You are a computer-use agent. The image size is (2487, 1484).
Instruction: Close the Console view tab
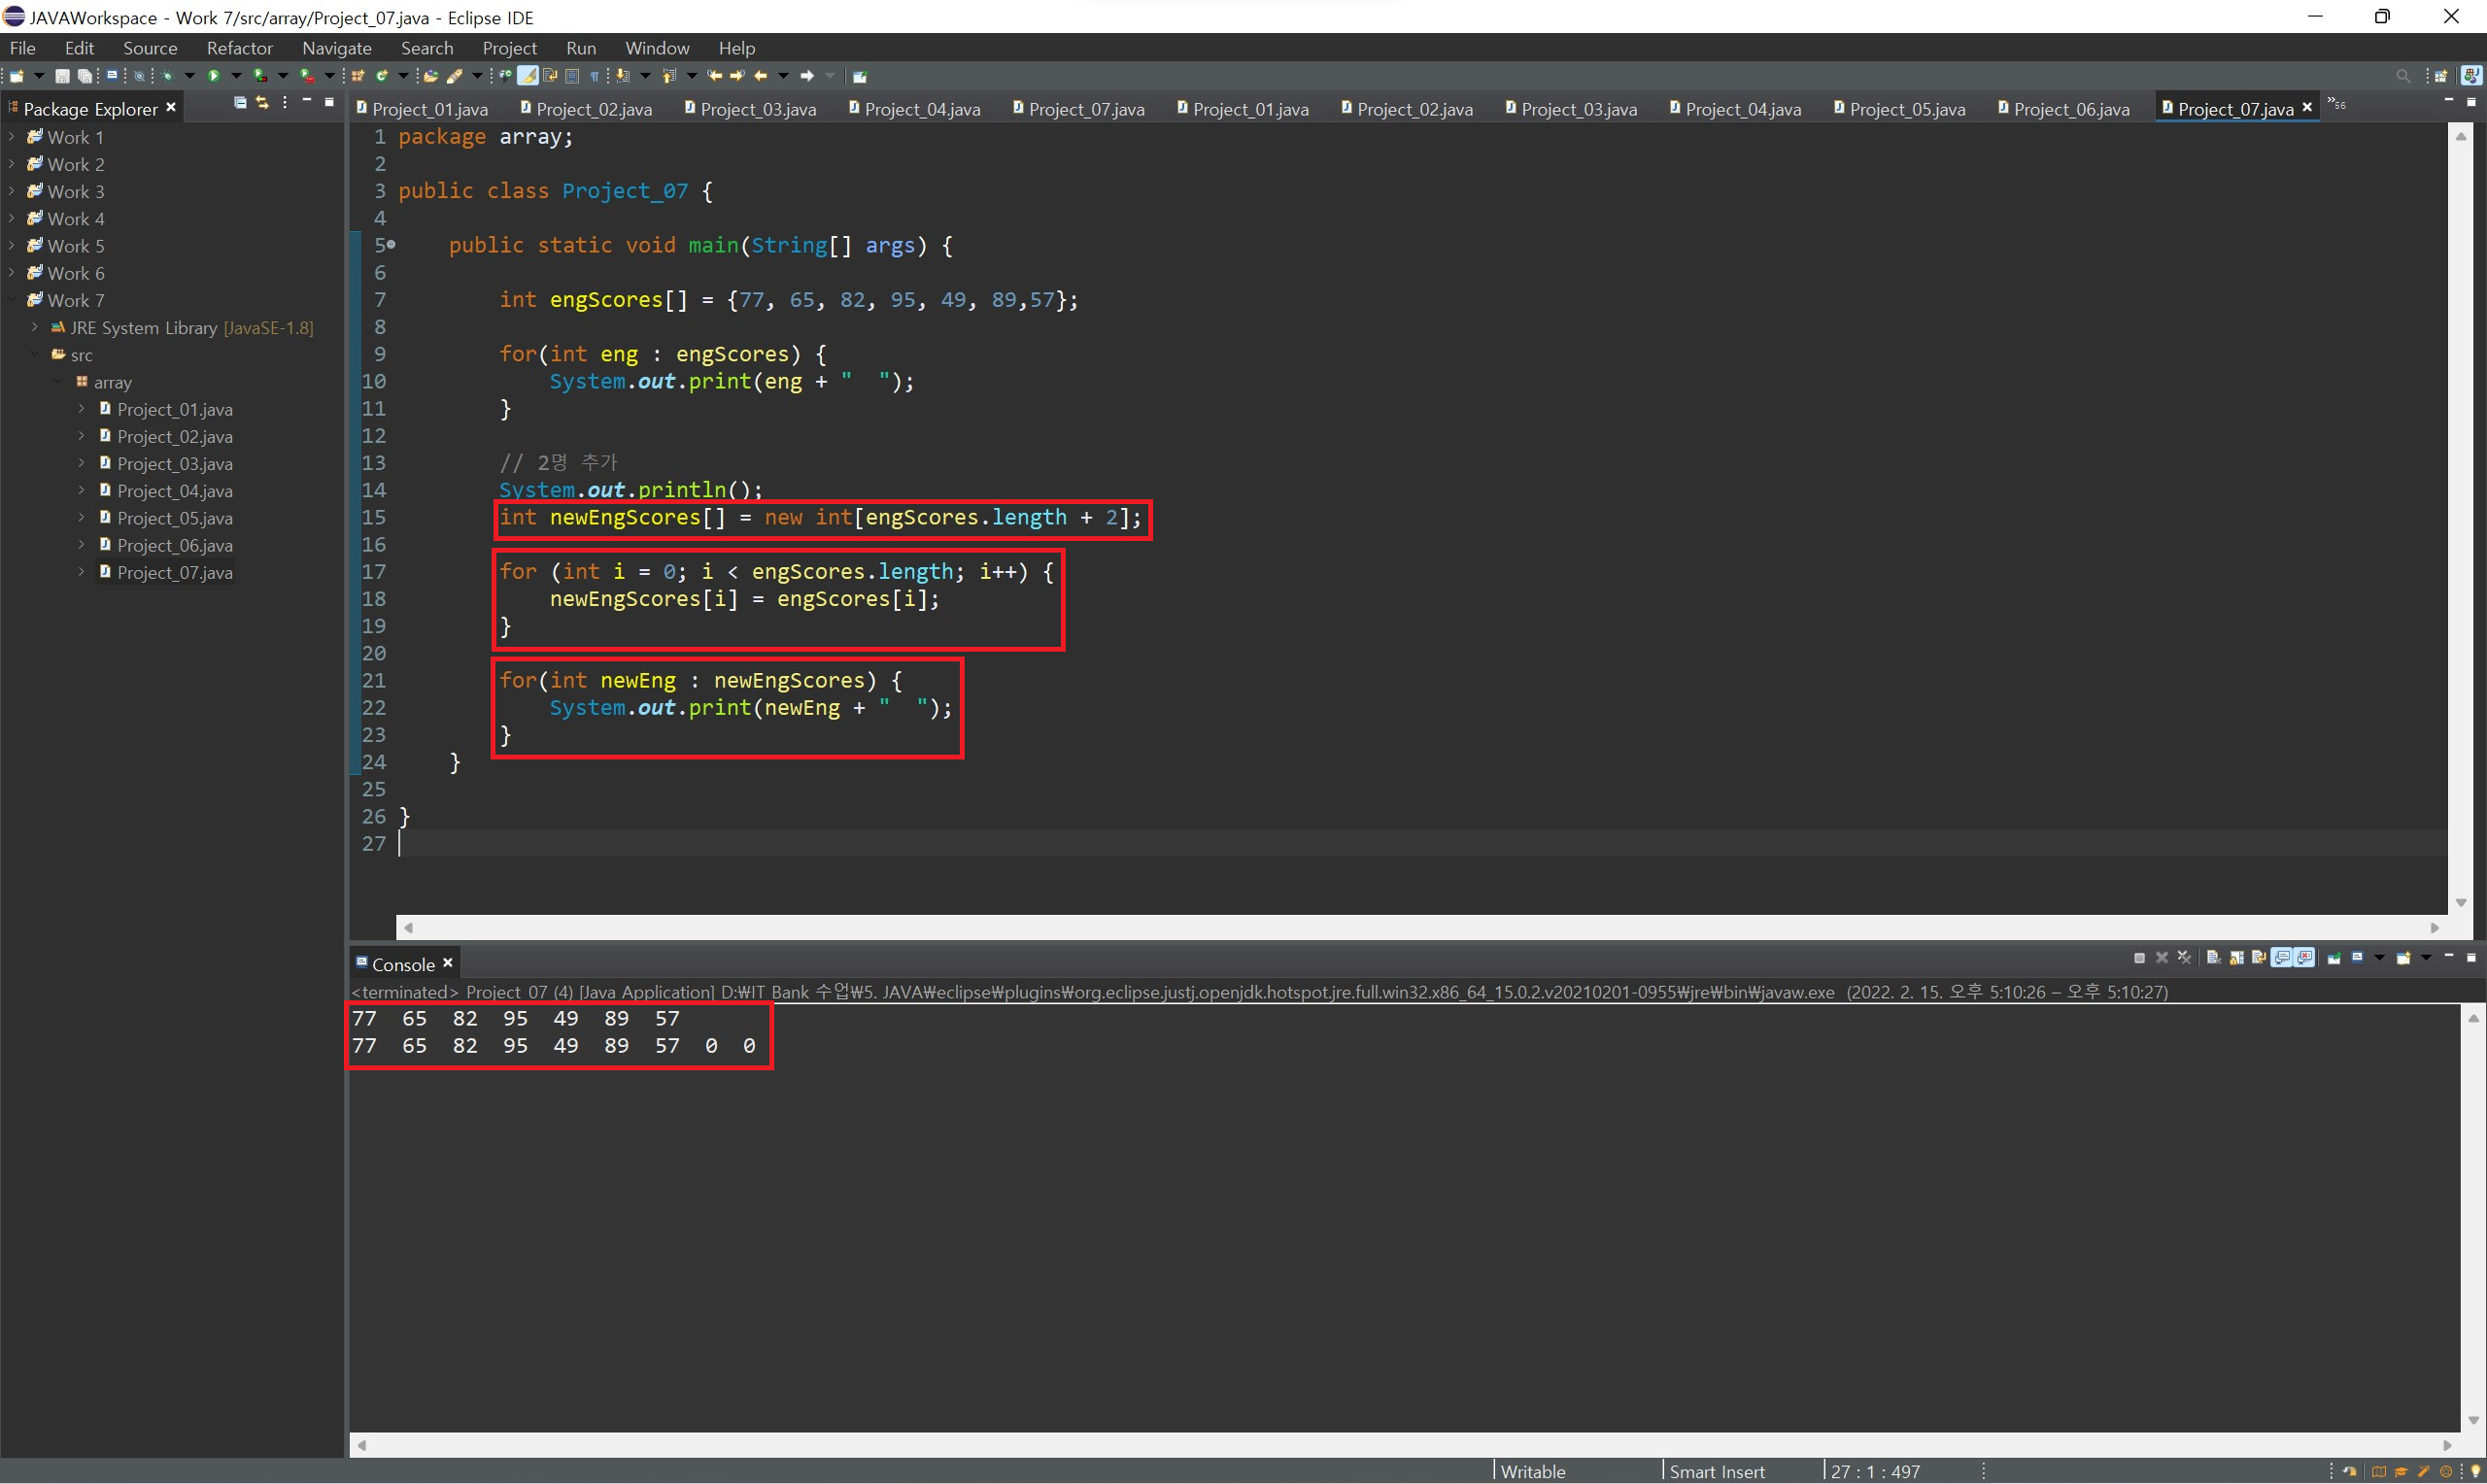448,963
